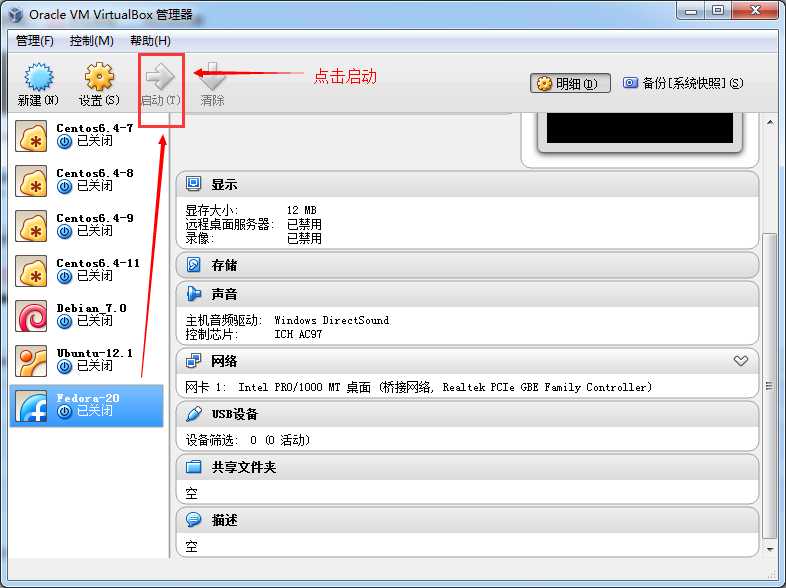Image resolution: width=786 pixels, height=588 pixels.
Task: Open 设置 (Settings) gear icon
Action: coord(99,77)
